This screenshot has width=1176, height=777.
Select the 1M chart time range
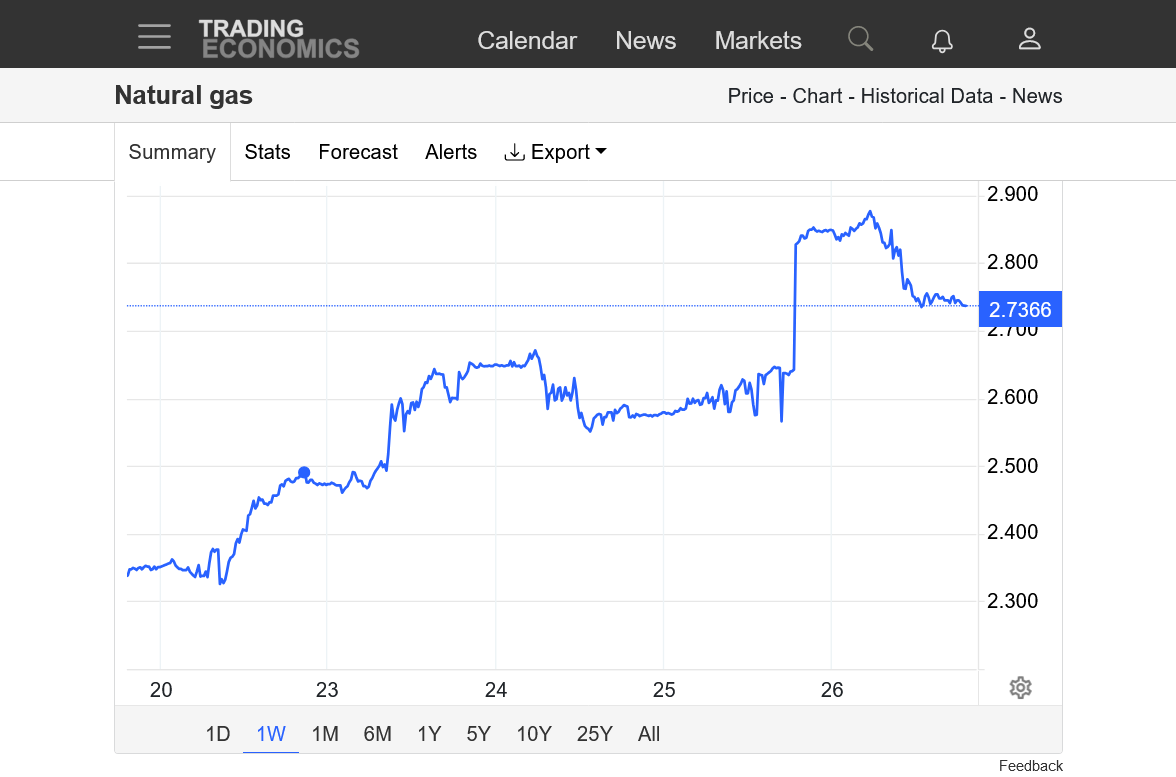[325, 734]
